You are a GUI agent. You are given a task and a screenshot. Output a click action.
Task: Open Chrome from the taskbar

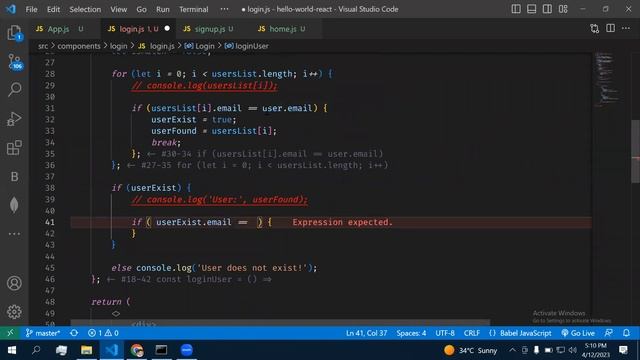coord(137,350)
